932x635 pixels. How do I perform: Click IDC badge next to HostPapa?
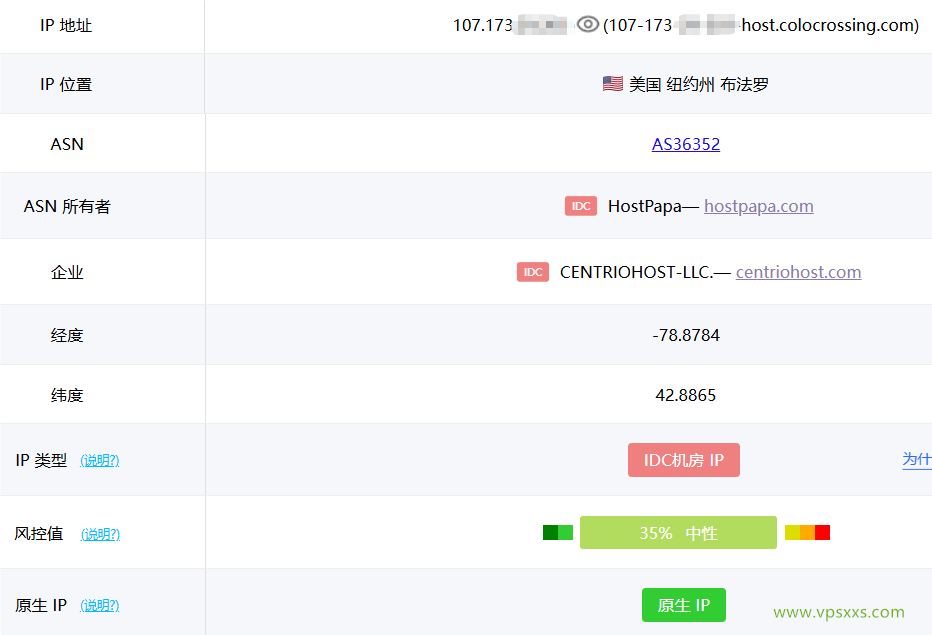[581, 206]
